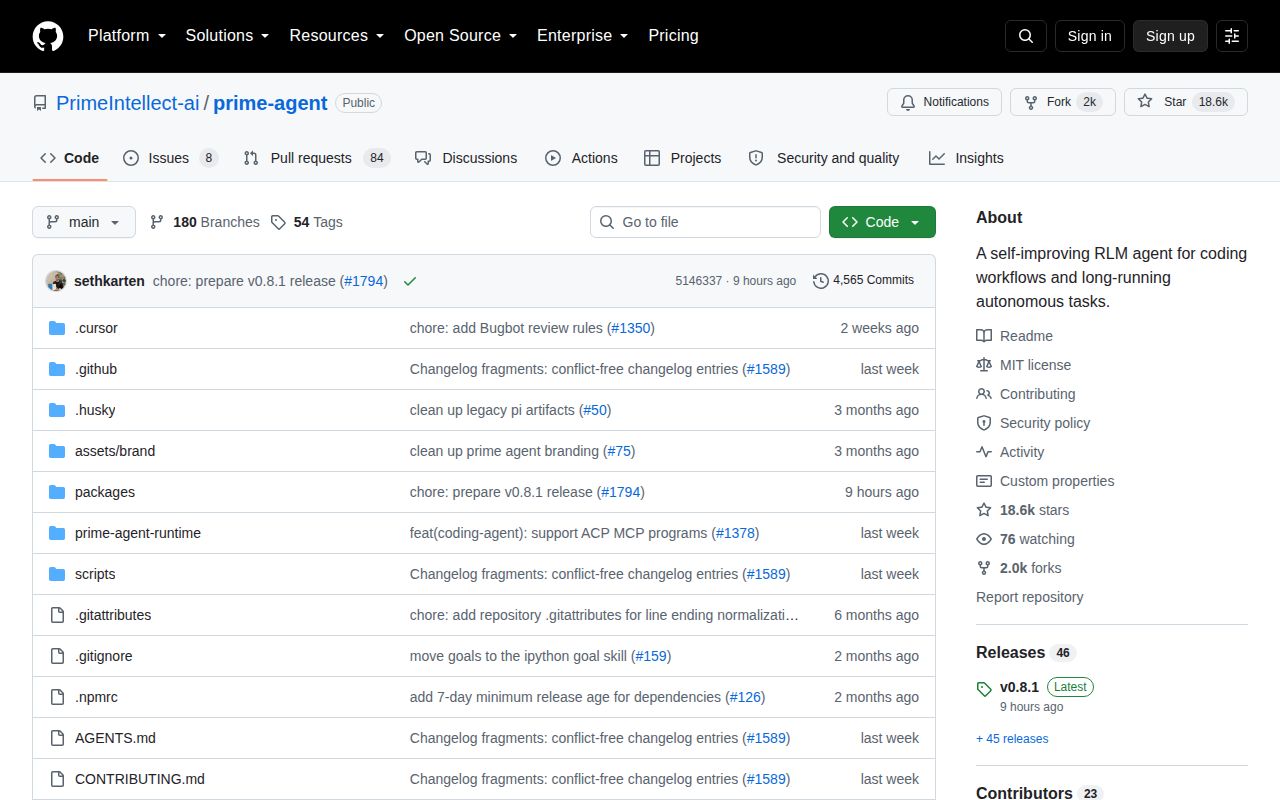
Task: Expand the Resources dropdown menu
Action: coord(337,35)
